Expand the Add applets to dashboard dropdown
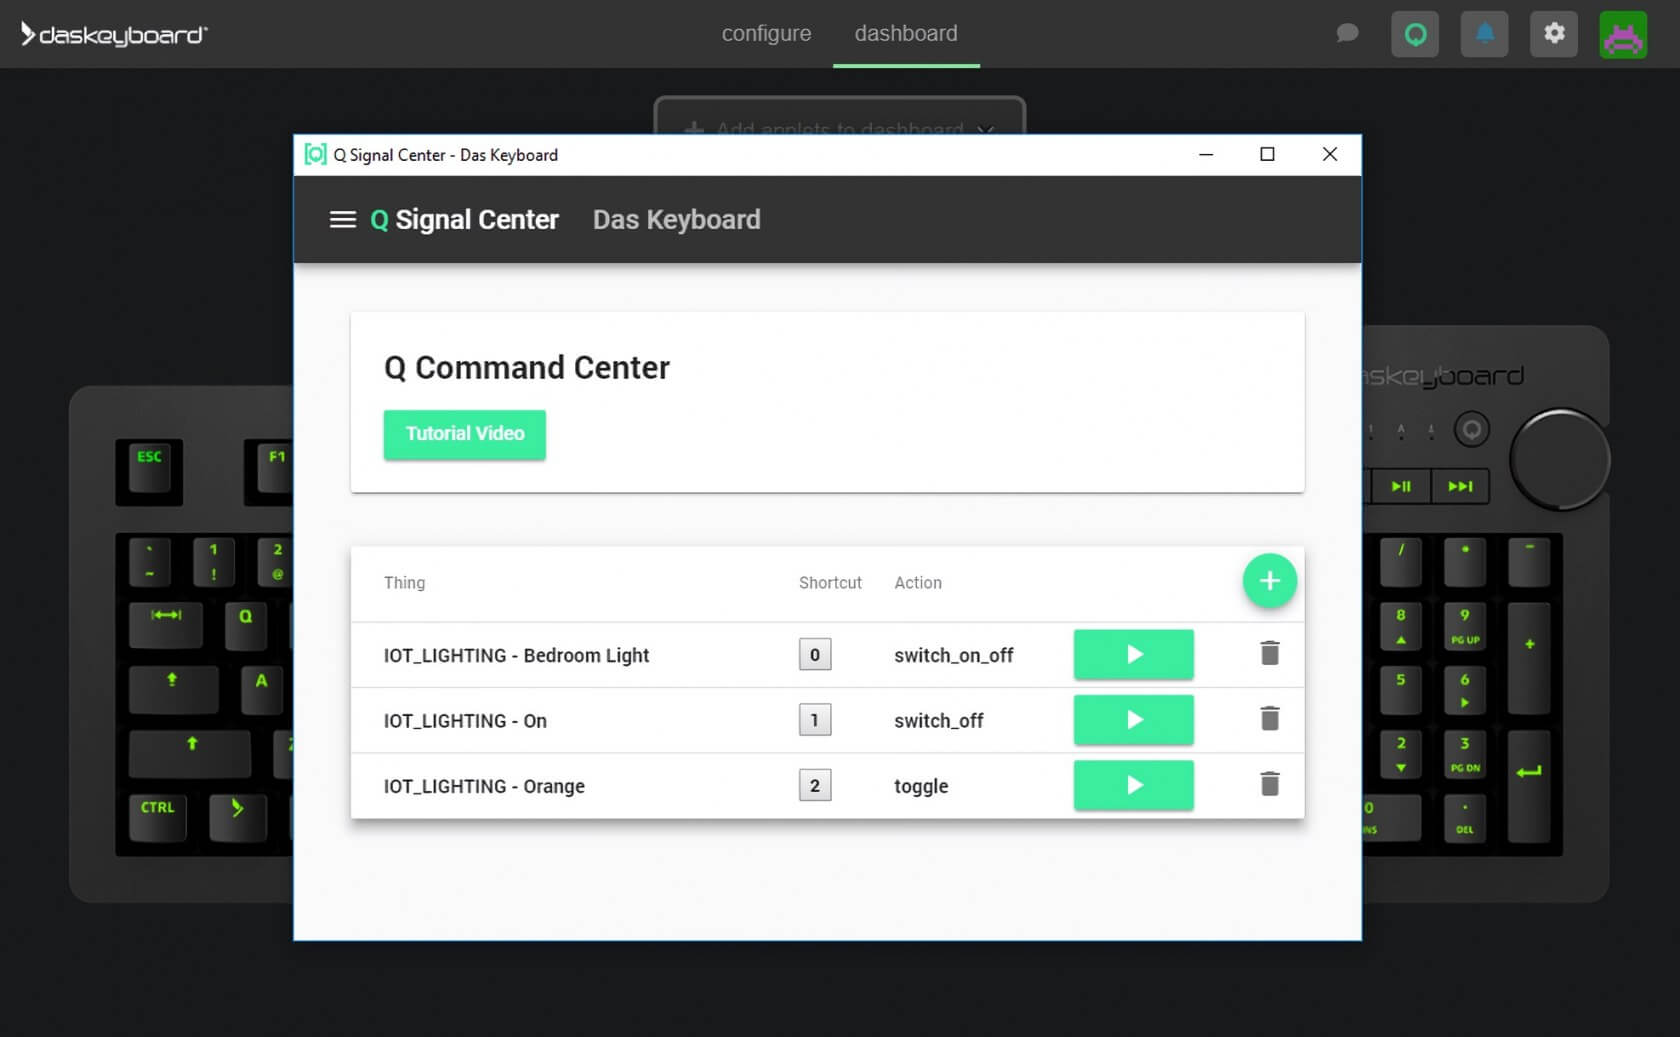 tap(840, 117)
